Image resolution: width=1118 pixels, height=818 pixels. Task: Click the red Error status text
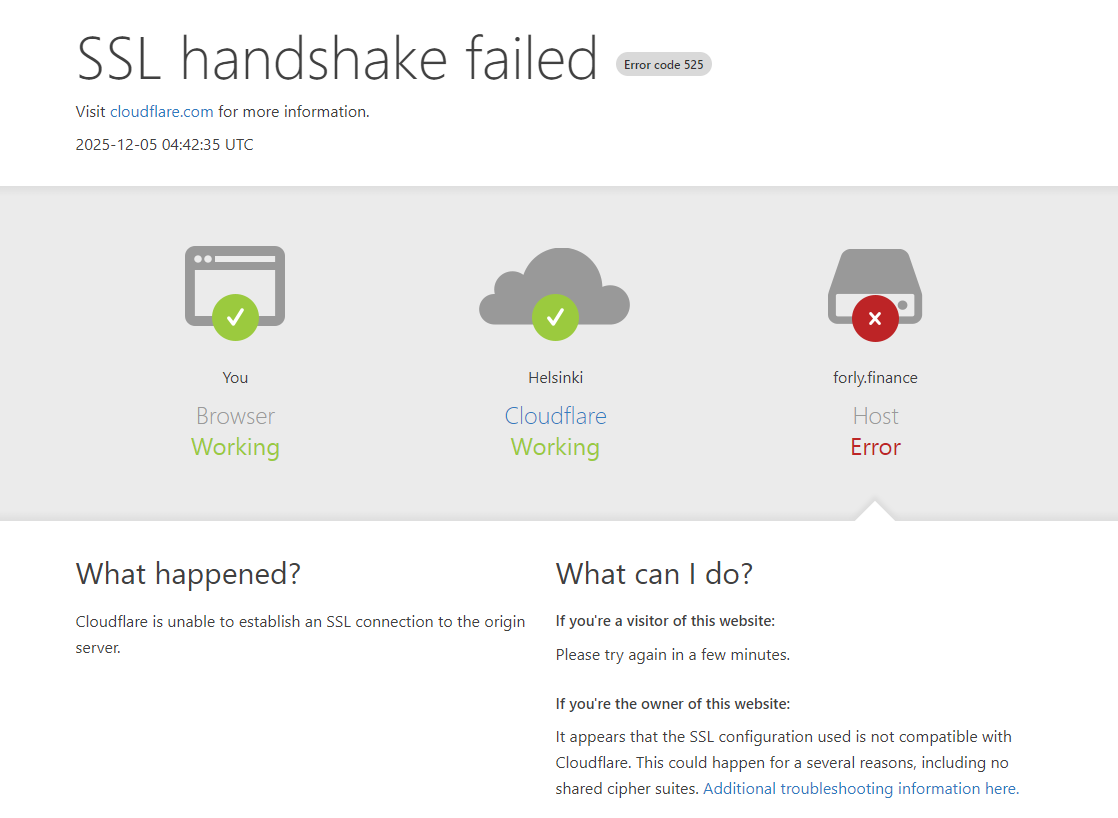[x=875, y=447]
